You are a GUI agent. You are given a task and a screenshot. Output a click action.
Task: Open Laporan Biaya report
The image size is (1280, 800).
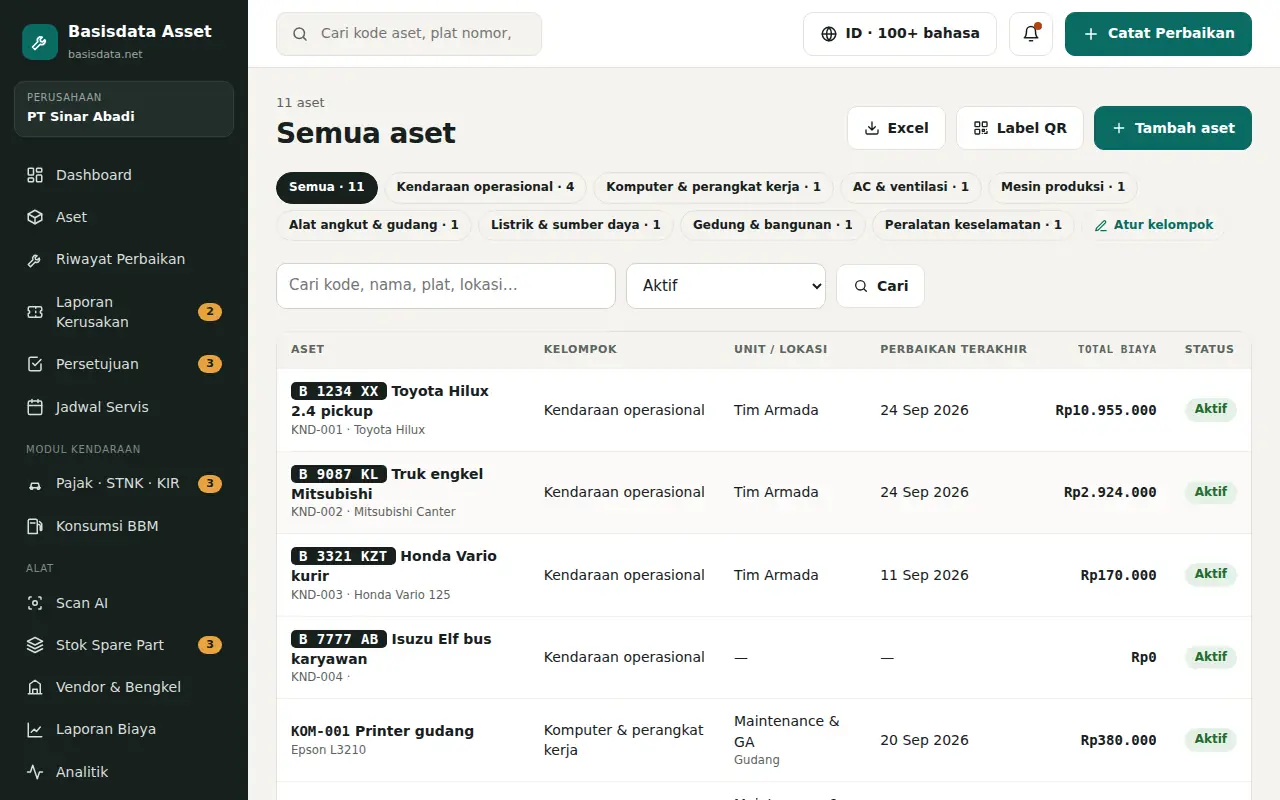click(124, 729)
